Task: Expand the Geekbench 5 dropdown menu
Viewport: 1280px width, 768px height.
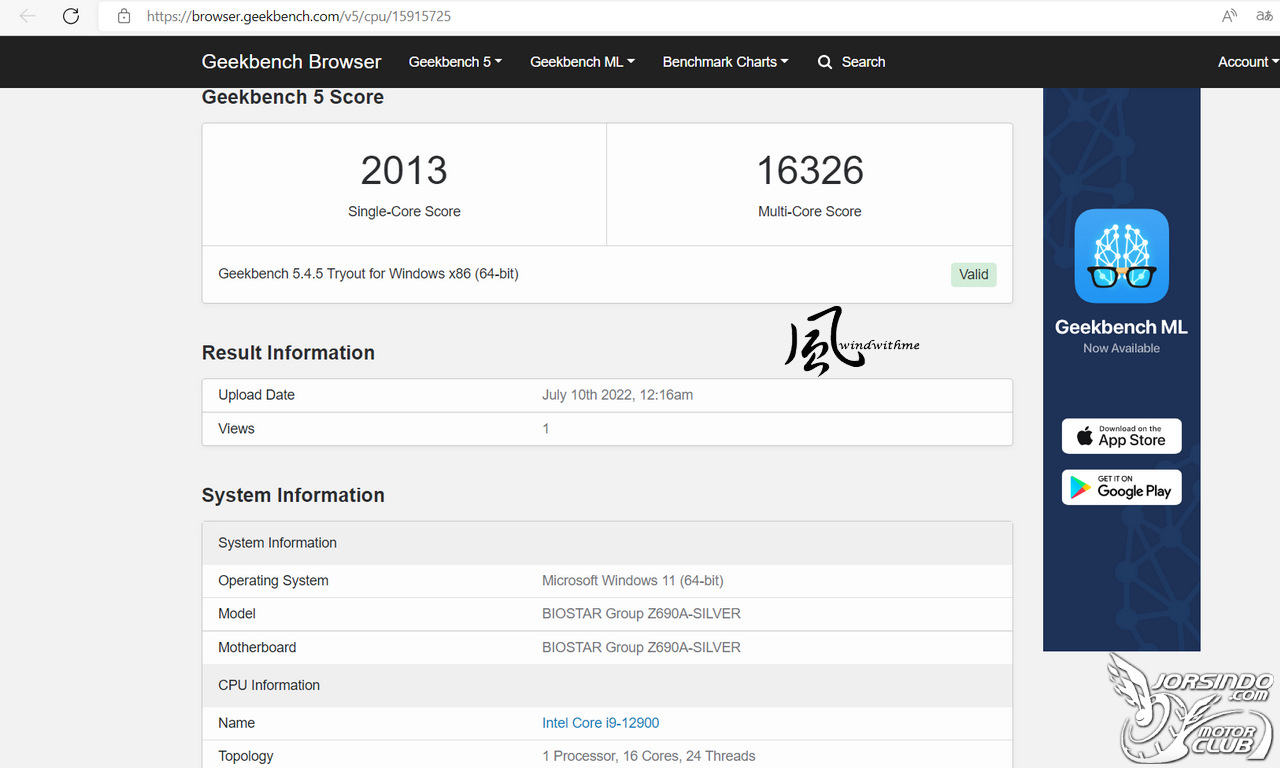Action: click(x=455, y=62)
